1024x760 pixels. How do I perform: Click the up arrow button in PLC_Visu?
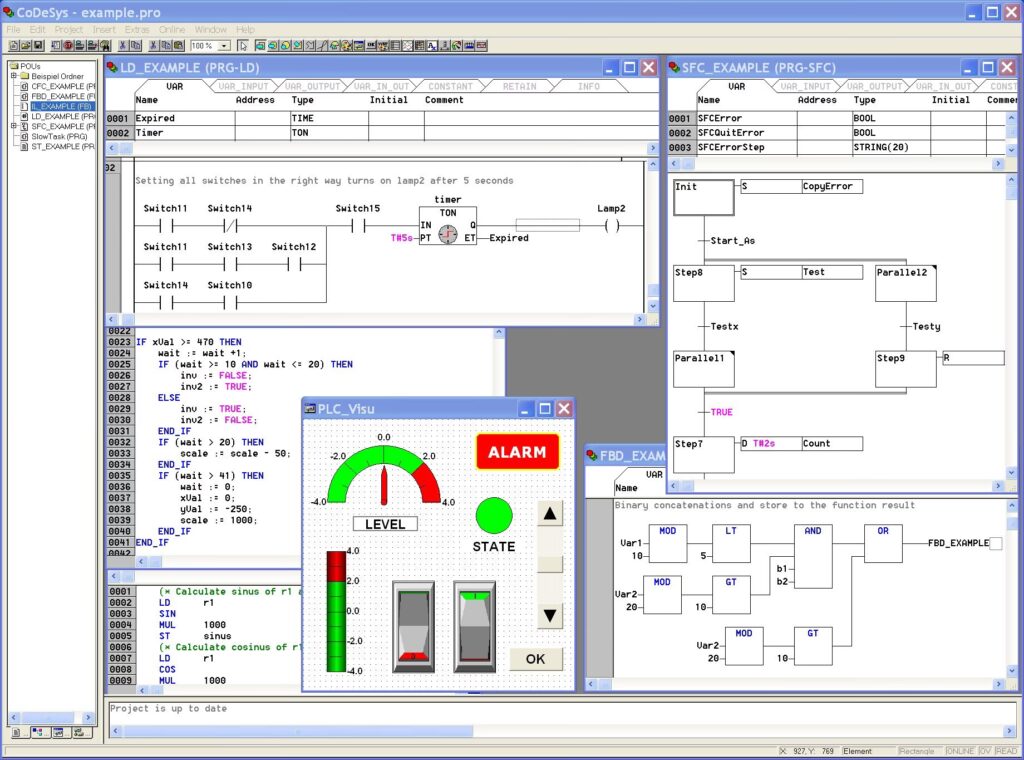[550, 515]
